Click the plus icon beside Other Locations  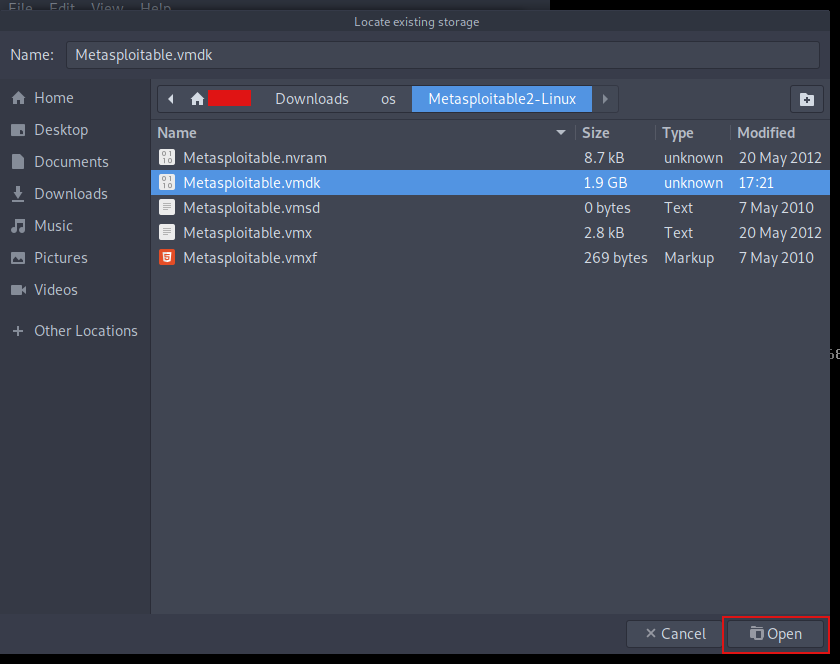coord(18,331)
